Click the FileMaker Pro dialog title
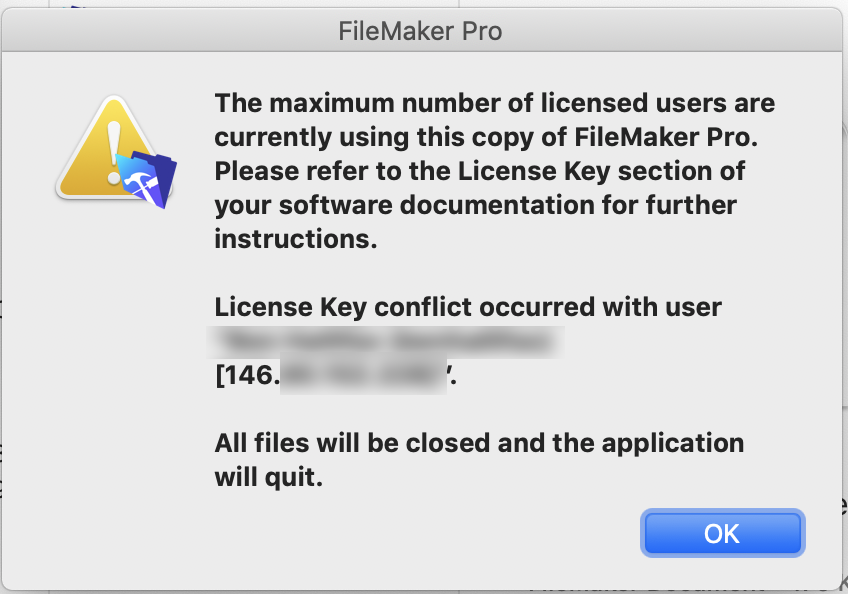Screen dimensions: 848x594 (x=420, y=31)
